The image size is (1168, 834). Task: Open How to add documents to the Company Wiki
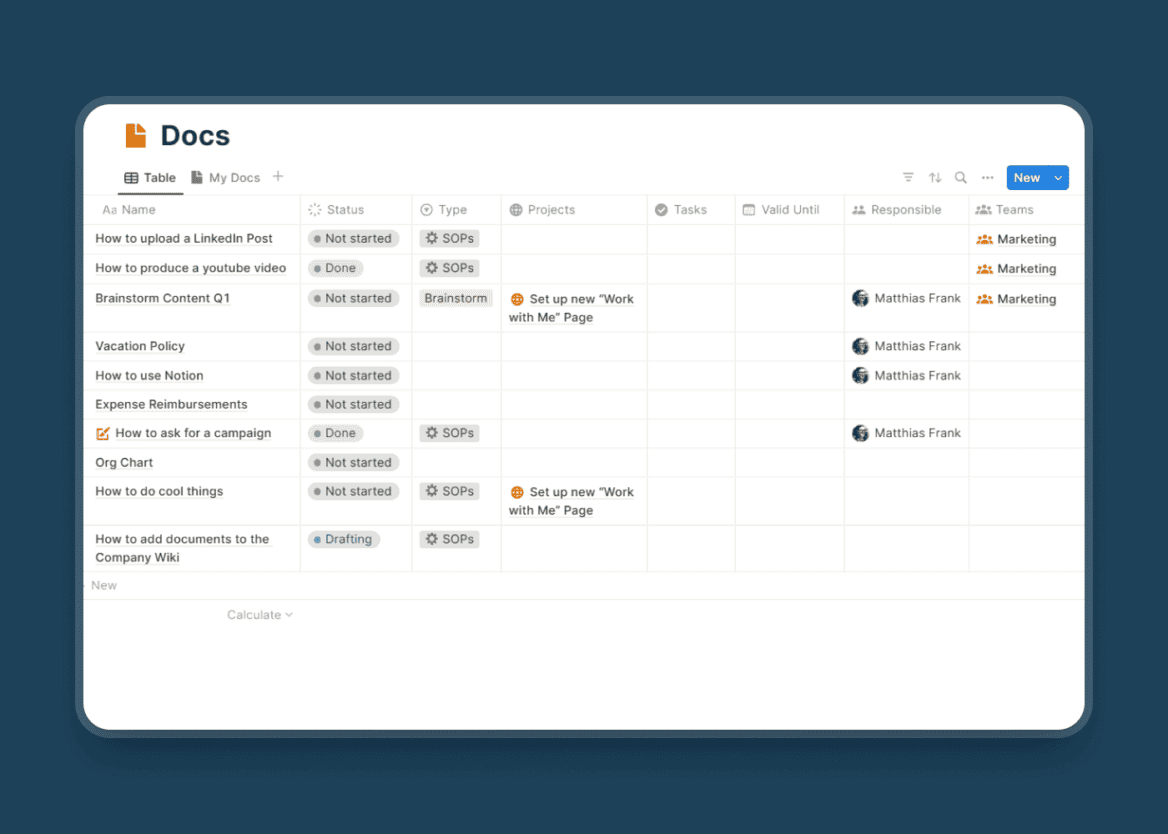tap(182, 548)
